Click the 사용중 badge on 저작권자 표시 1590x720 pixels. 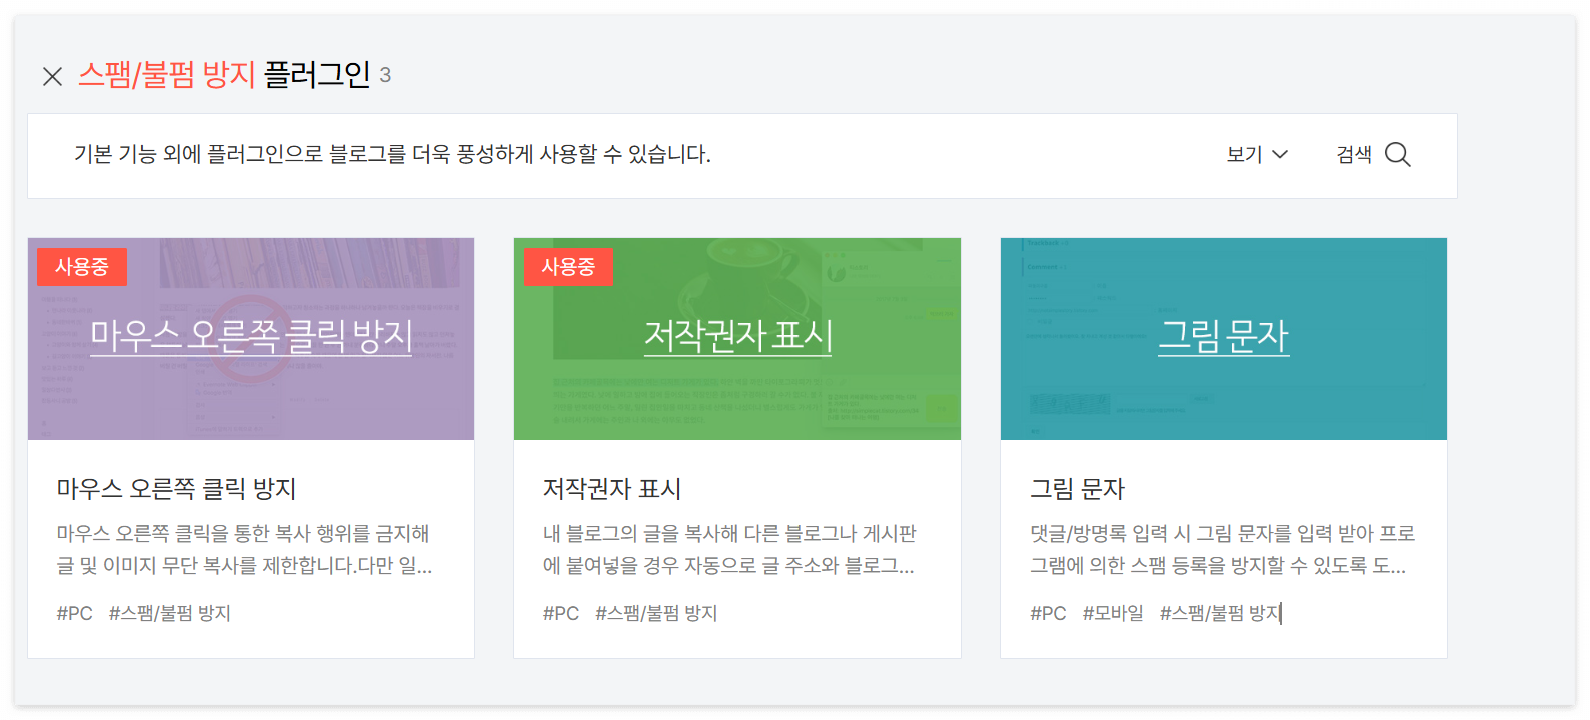(x=568, y=267)
